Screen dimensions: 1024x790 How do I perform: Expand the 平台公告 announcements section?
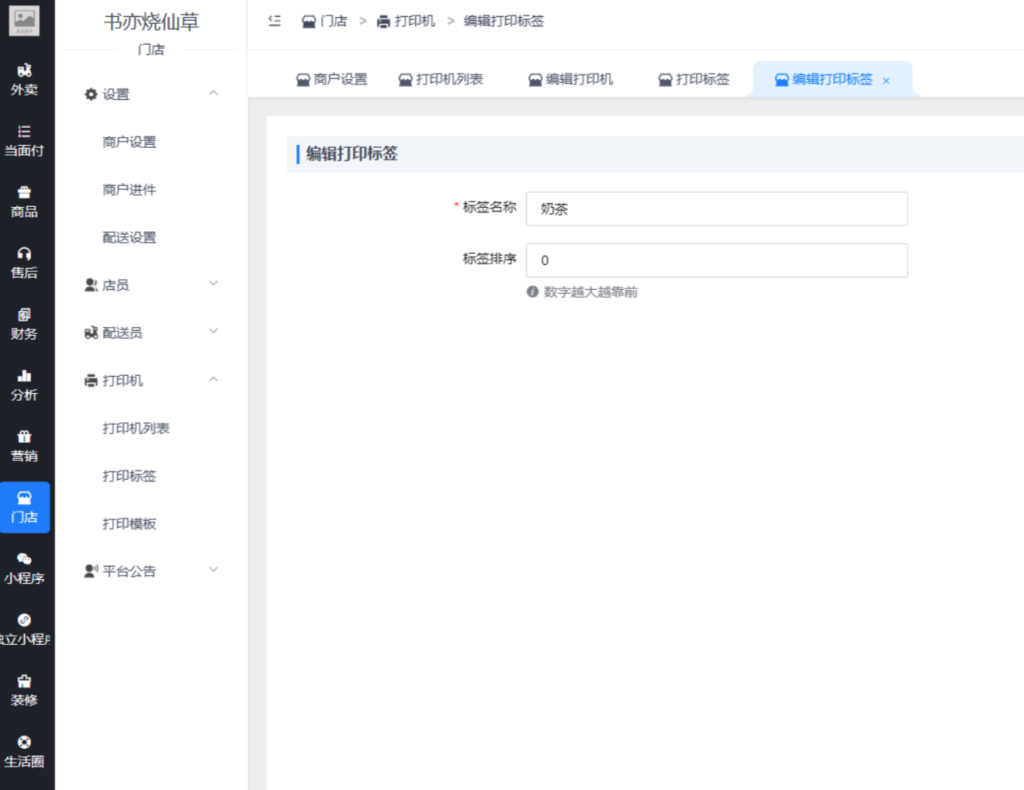tap(212, 571)
